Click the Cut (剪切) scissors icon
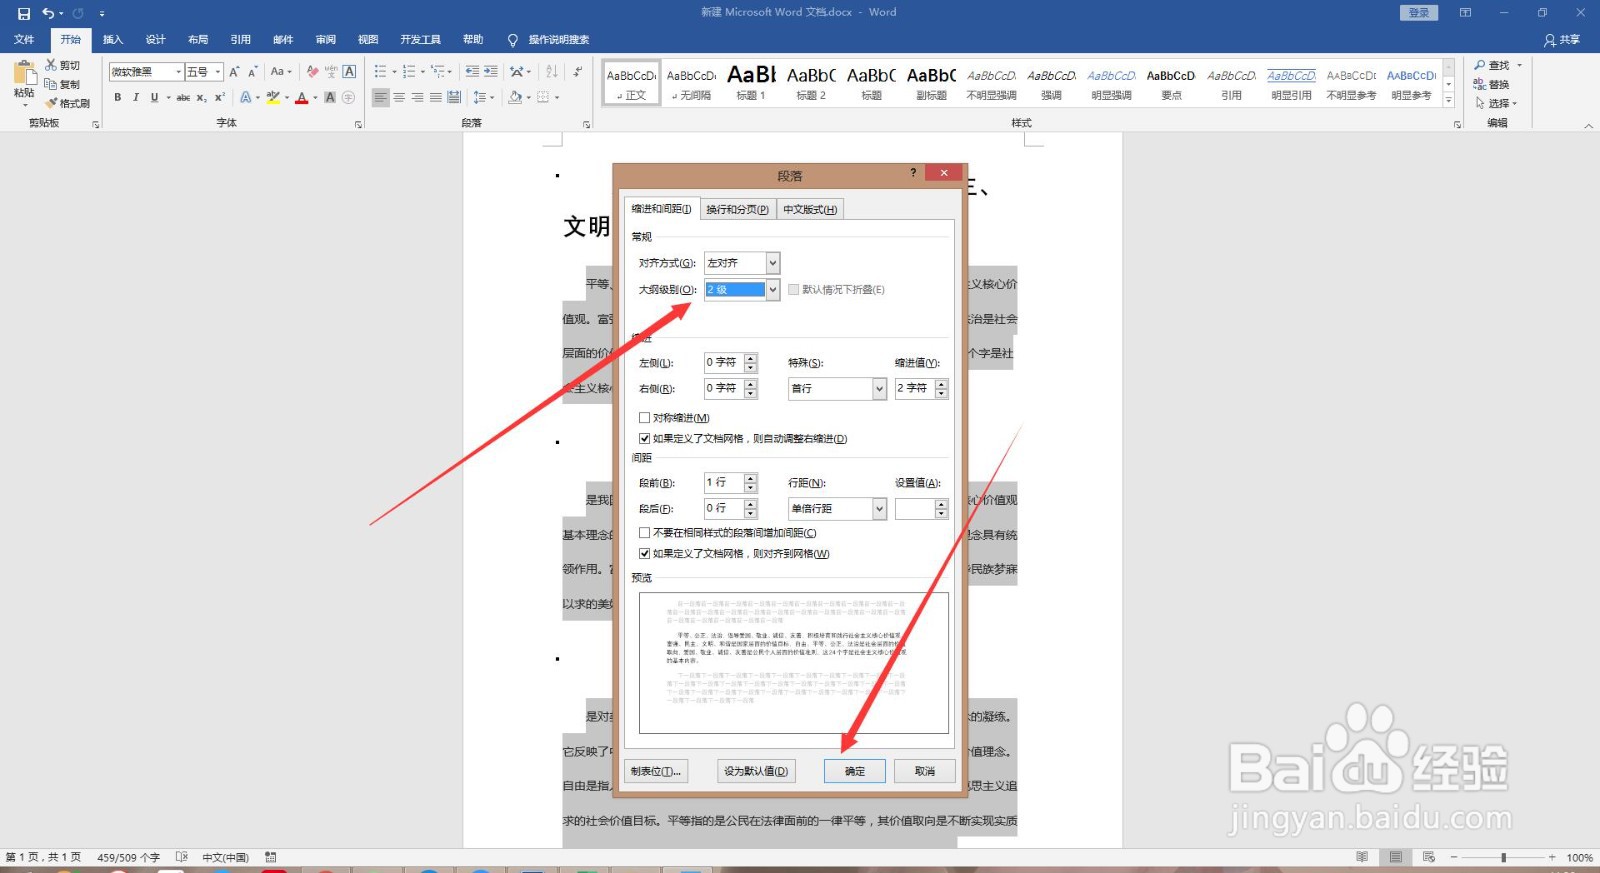Screen dimensions: 1600x873 pyautogui.click(x=51, y=65)
